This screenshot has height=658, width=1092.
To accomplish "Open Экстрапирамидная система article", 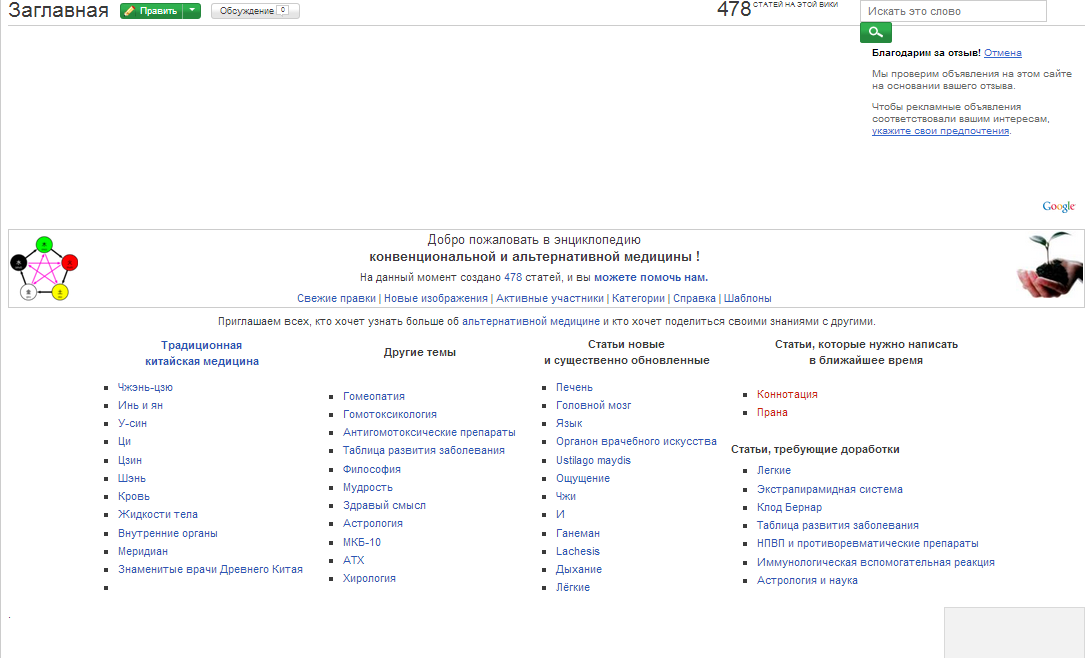I will tap(829, 489).
